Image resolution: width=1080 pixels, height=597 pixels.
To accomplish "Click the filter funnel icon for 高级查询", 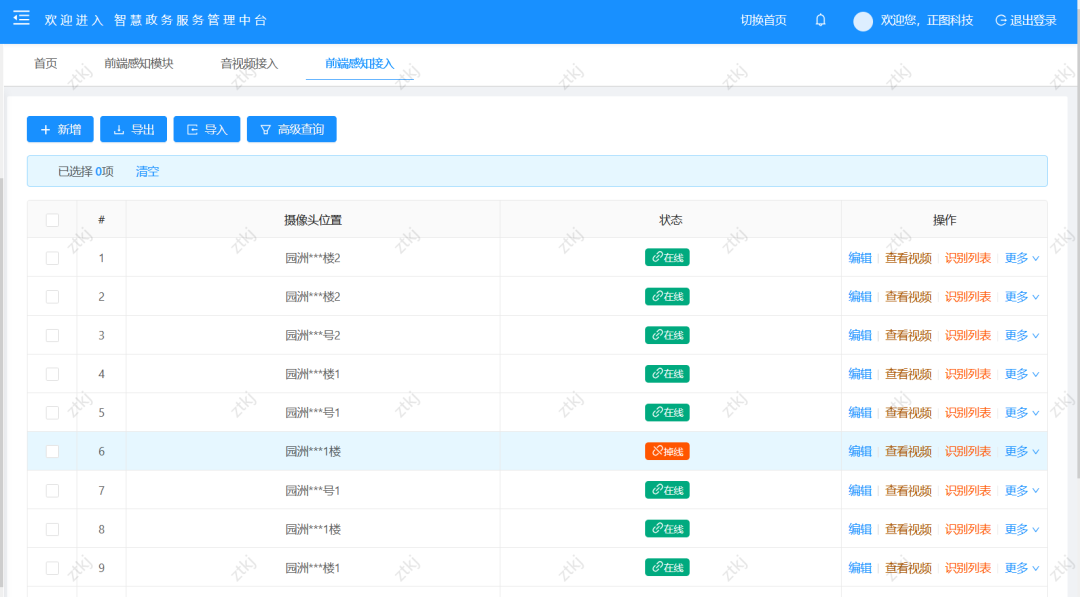I will pyautogui.click(x=265, y=129).
